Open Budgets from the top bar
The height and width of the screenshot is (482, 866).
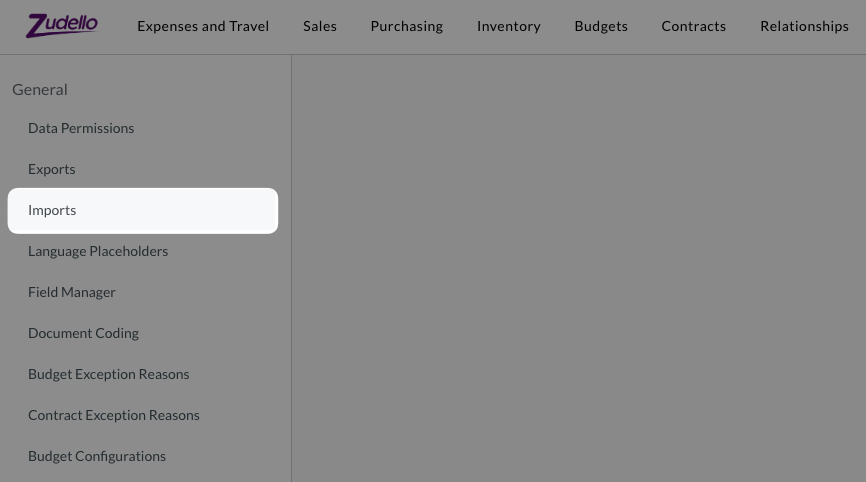[x=601, y=26]
